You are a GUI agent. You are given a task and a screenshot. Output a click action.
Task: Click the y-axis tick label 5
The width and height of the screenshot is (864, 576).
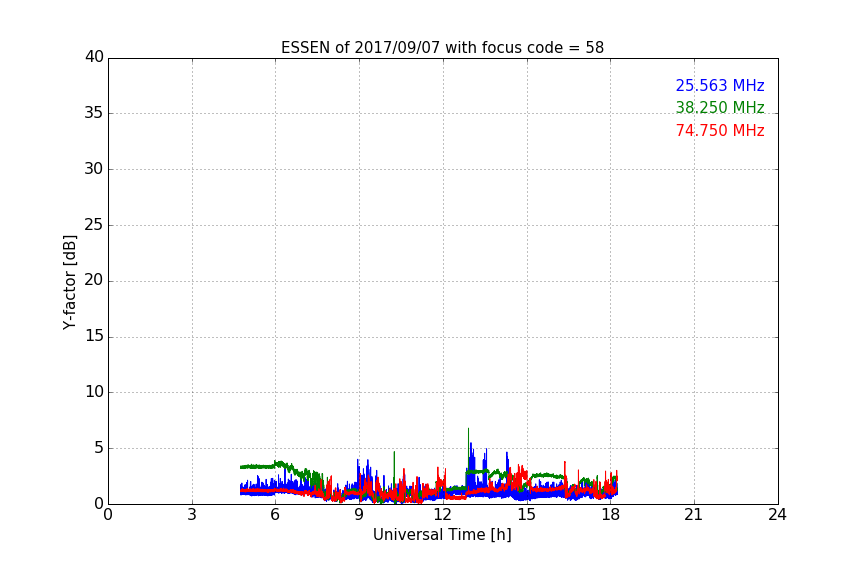tap(99, 448)
